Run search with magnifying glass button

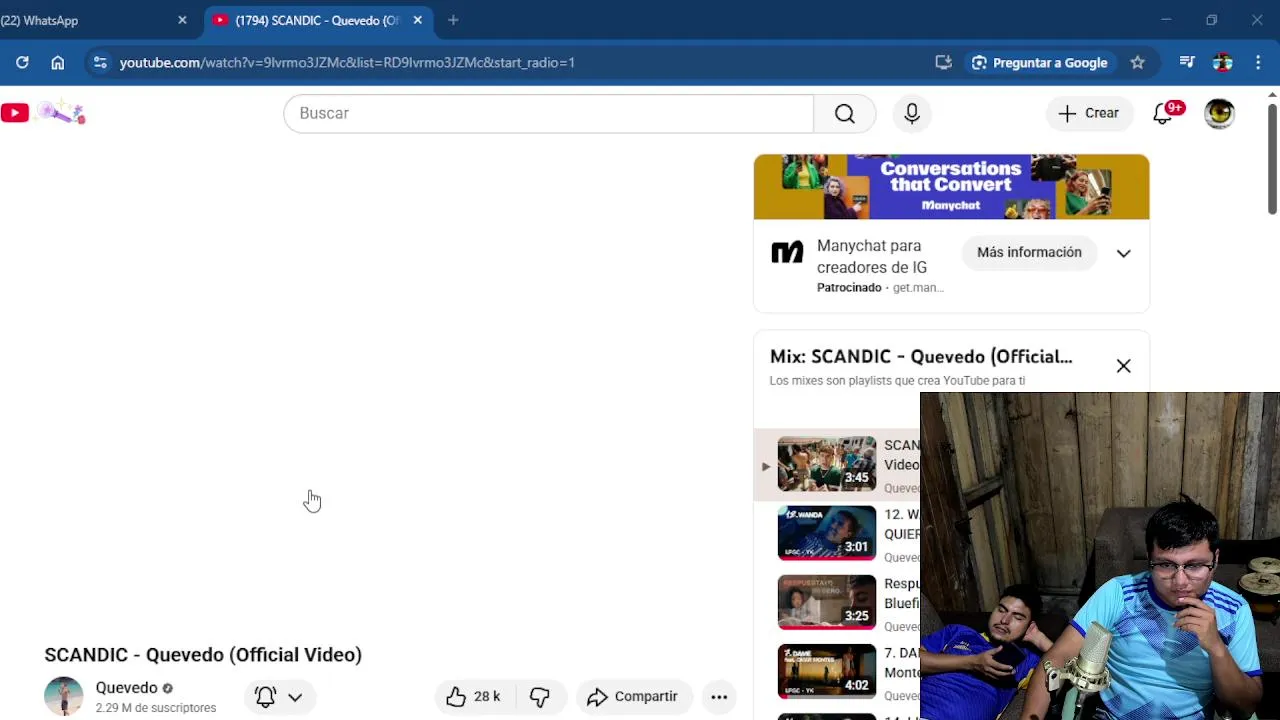tap(845, 113)
